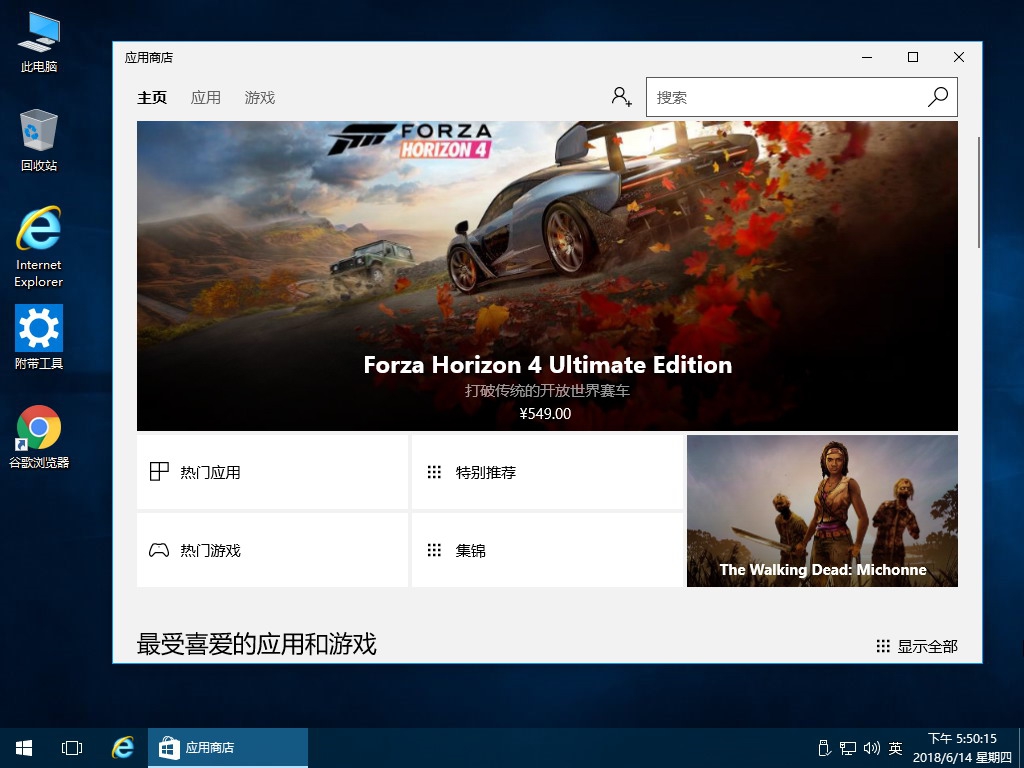Close the 应用商店 window

959,57
